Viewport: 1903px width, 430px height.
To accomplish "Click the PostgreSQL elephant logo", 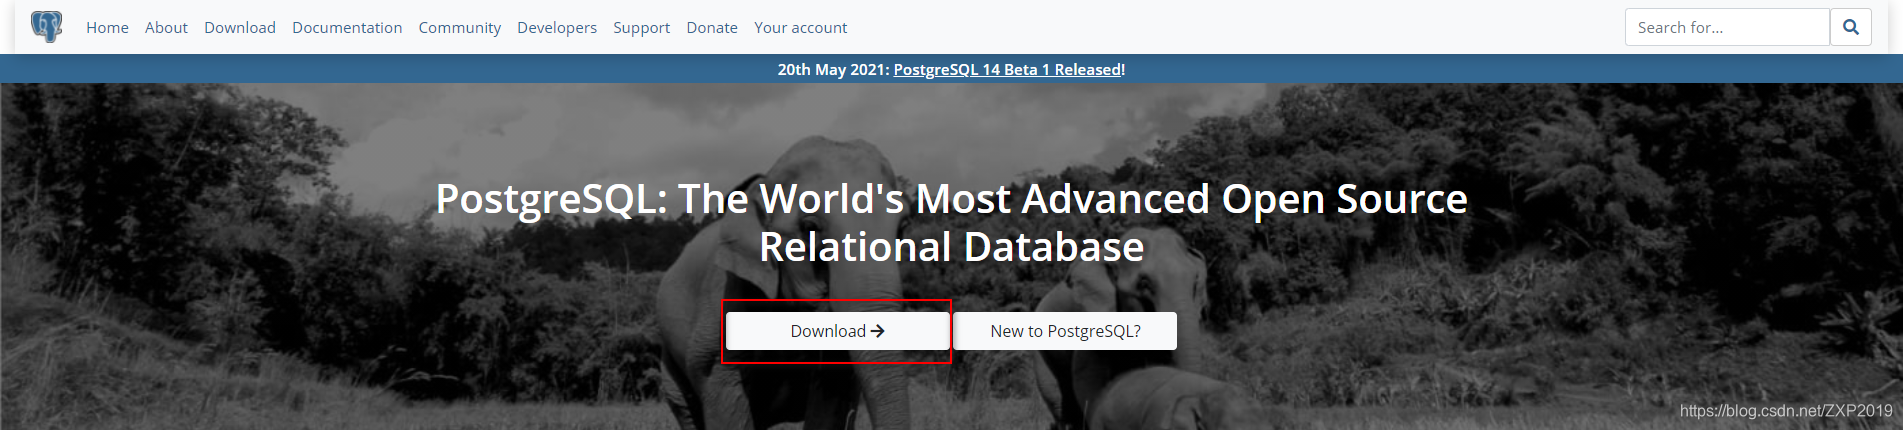I will click(47, 27).
